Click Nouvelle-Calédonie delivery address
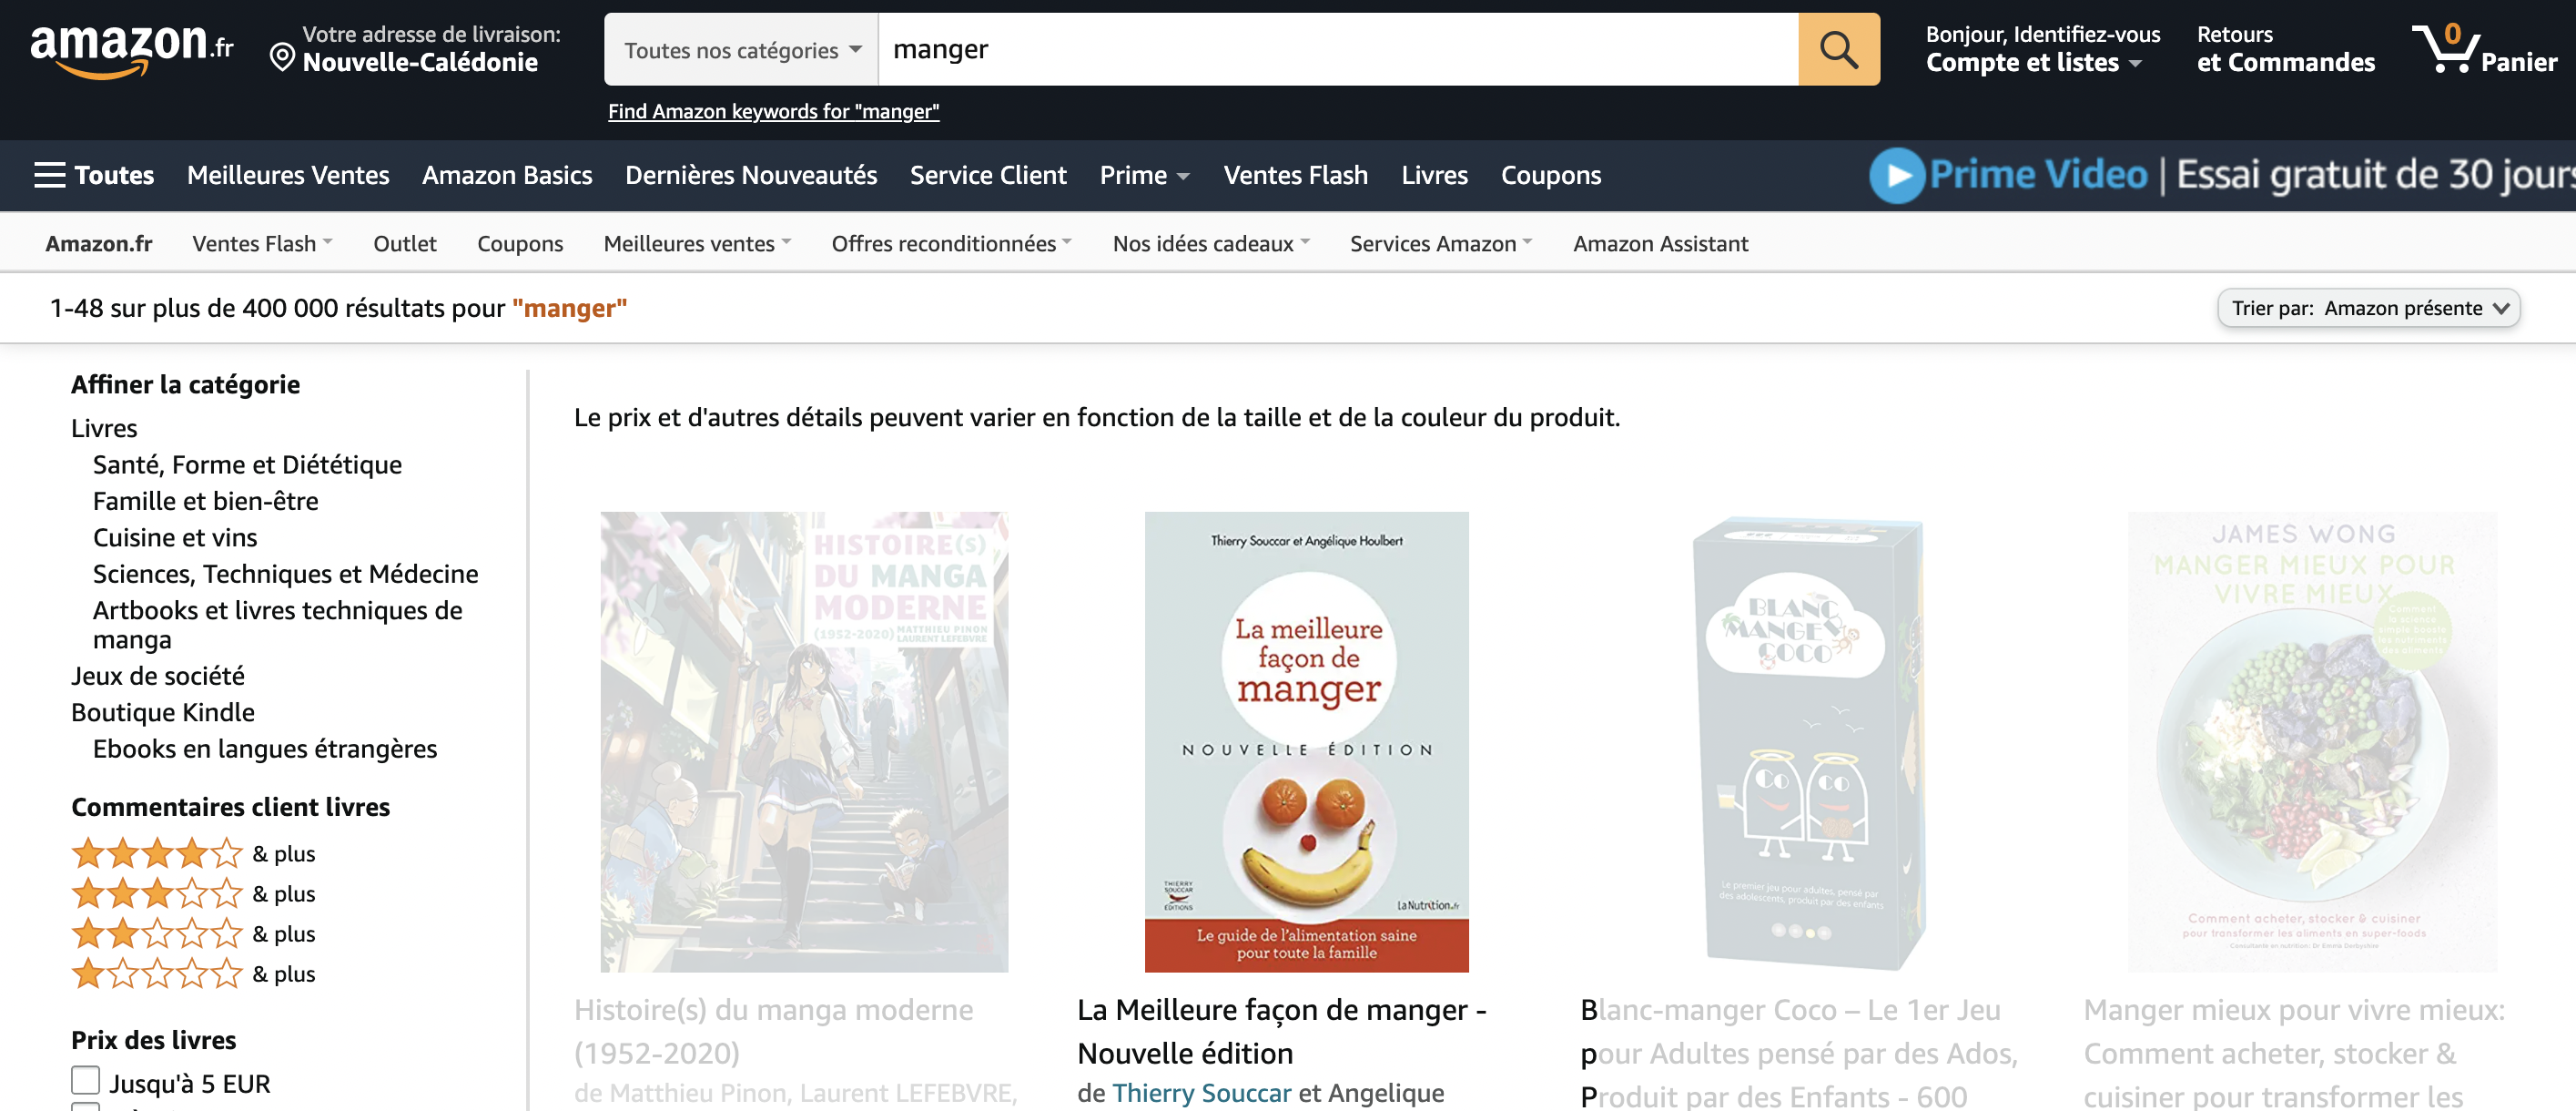This screenshot has width=2576, height=1111. (420, 62)
